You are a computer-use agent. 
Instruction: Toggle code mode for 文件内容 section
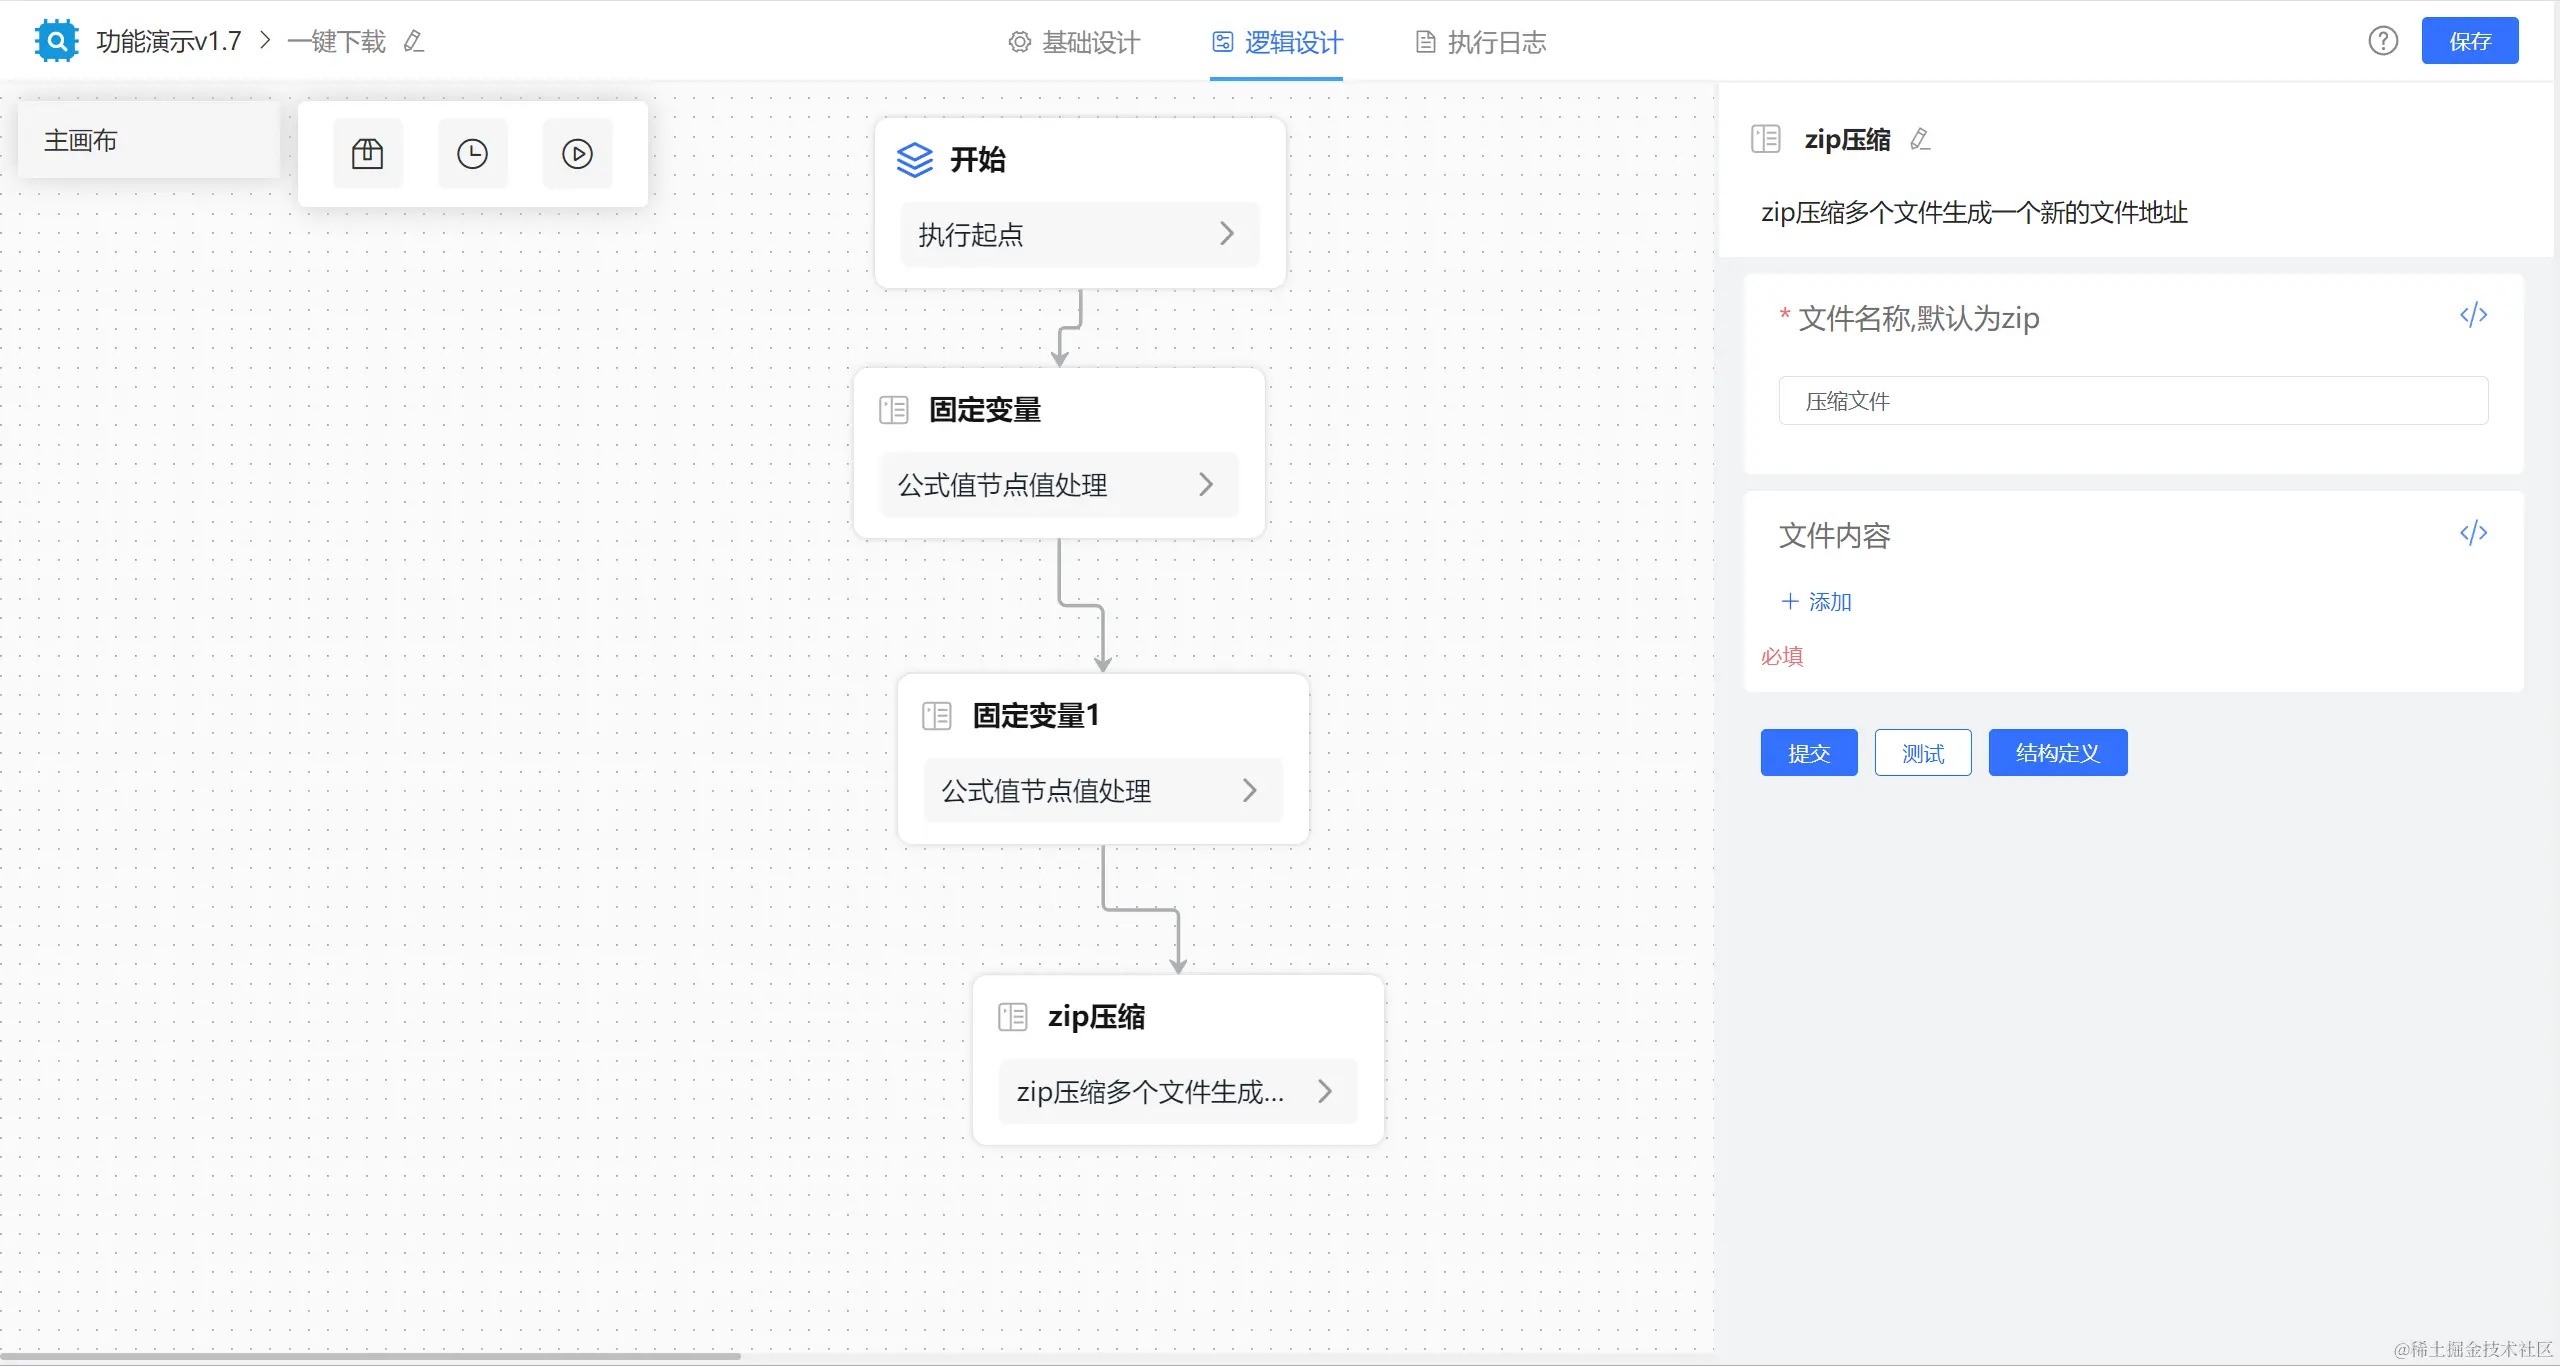[x=2473, y=533]
